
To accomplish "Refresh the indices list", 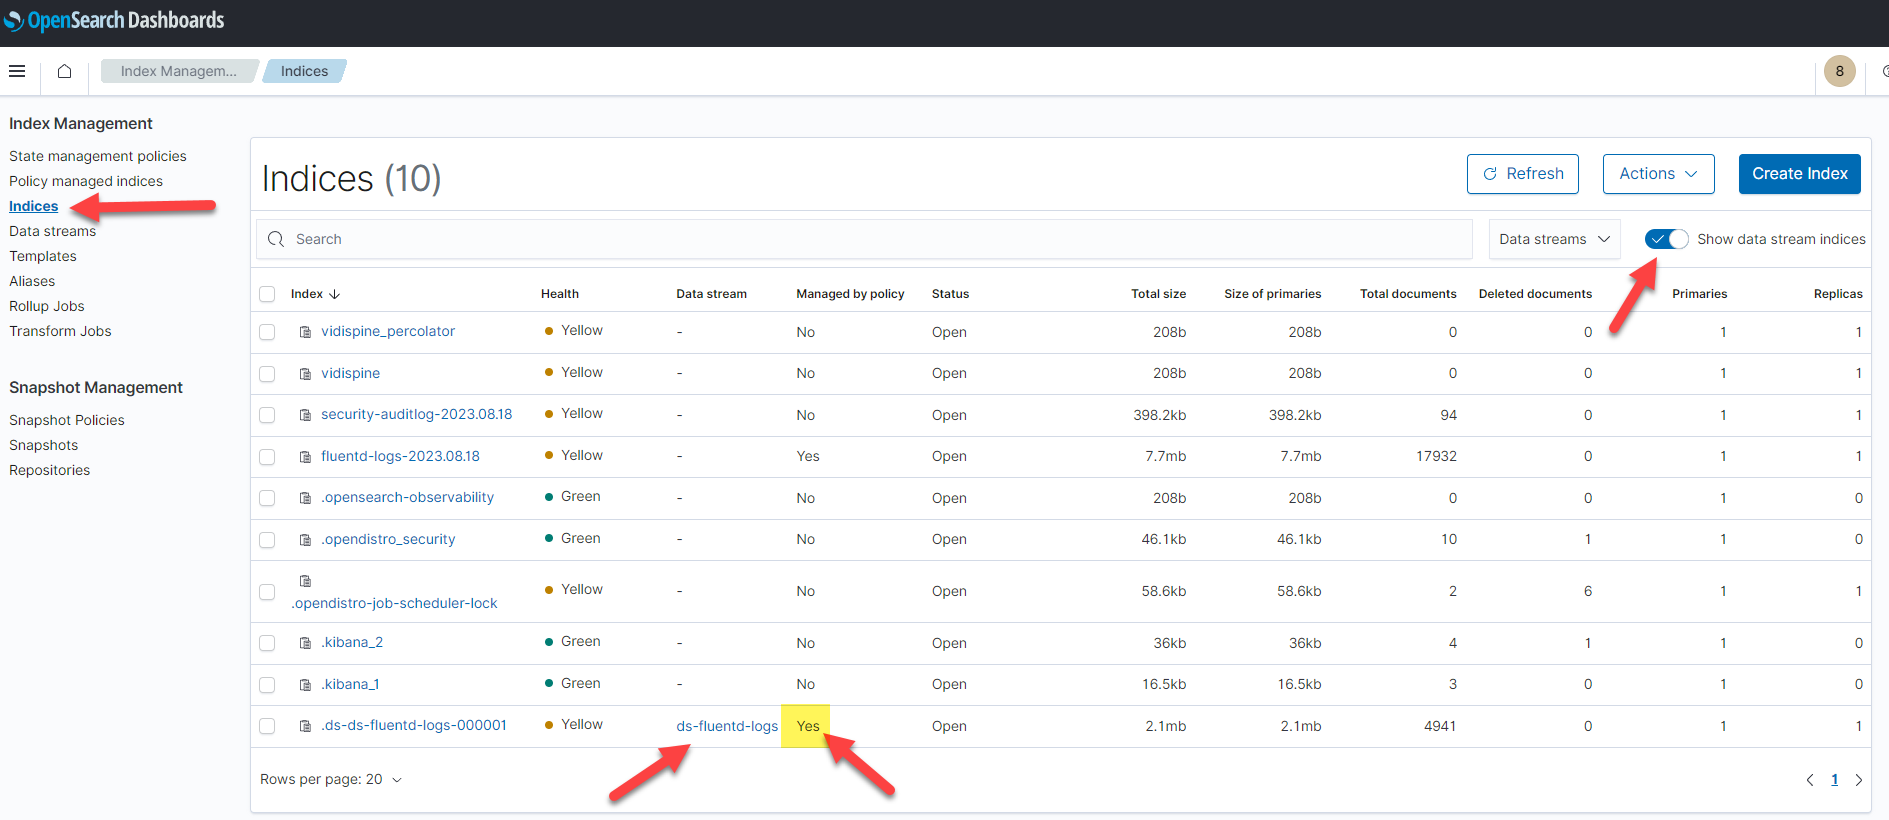I will click(1522, 174).
